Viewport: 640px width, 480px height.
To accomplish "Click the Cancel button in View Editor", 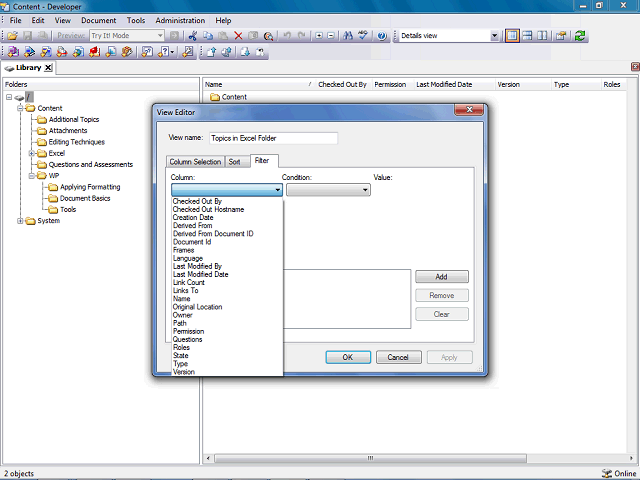I will pos(398,357).
